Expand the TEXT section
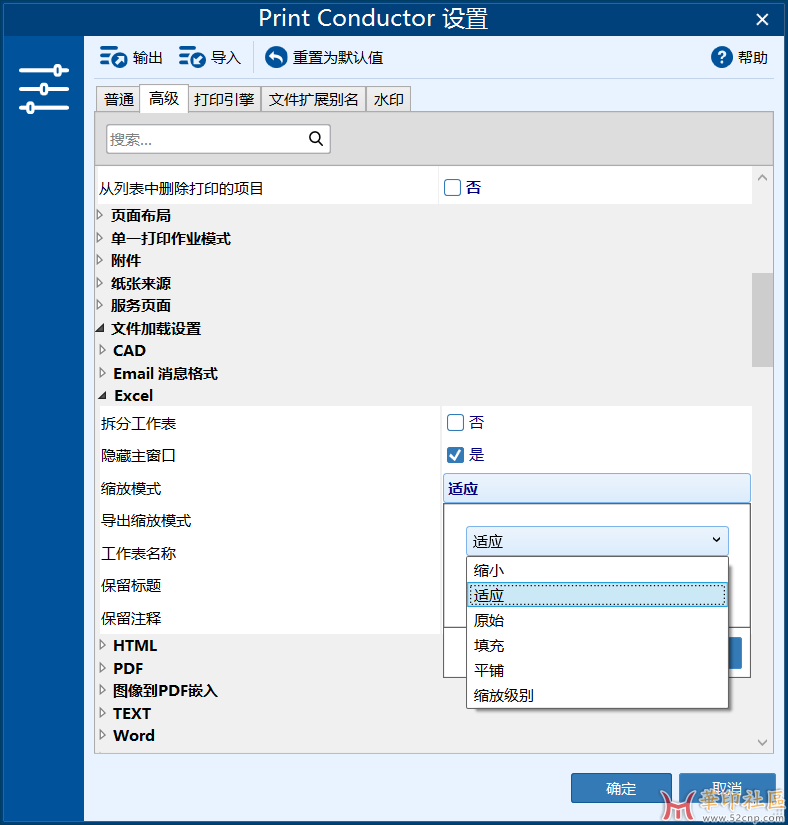The image size is (788, 825). [x=103, y=713]
